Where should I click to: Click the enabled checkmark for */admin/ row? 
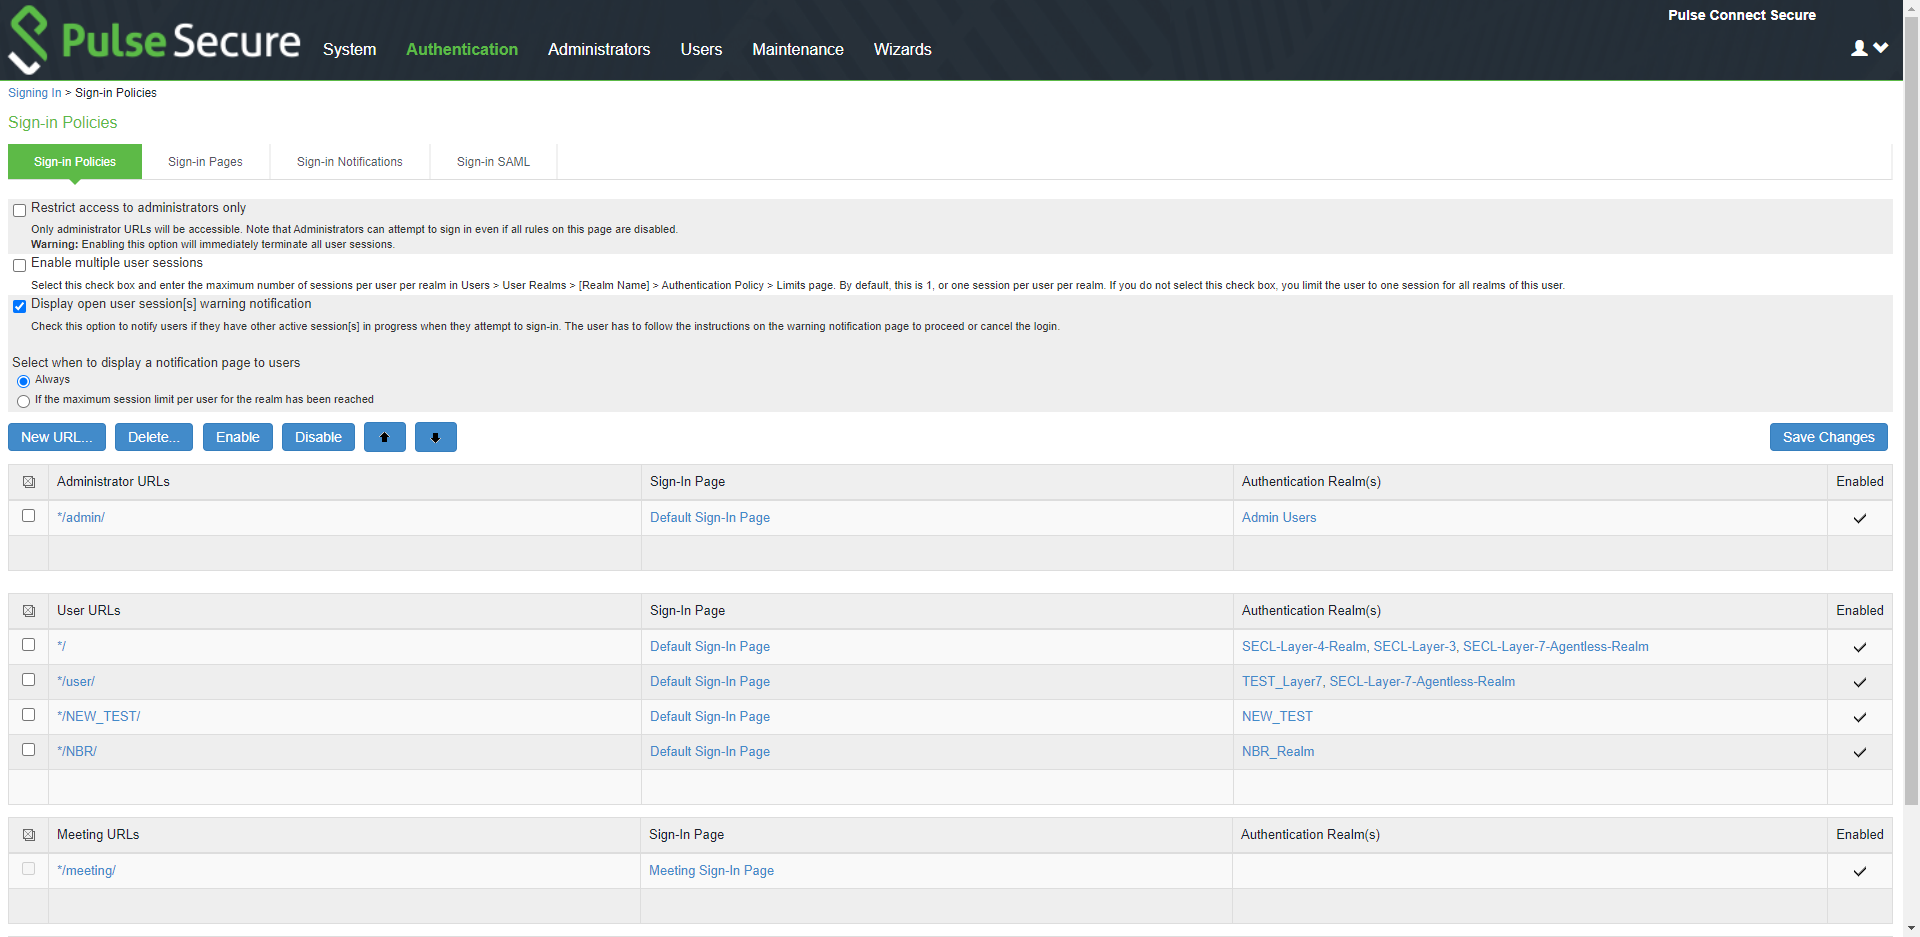[x=1859, y=518]
